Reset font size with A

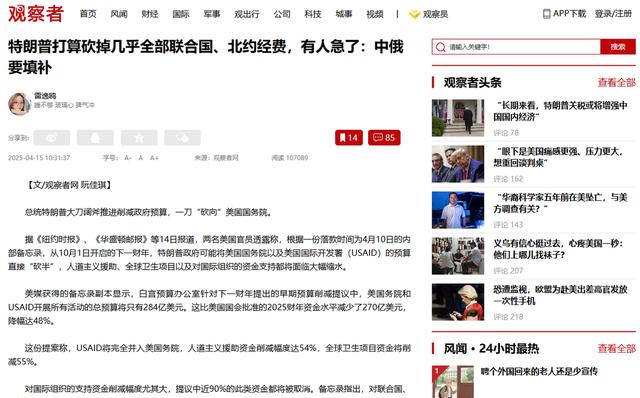pos(141,158)
